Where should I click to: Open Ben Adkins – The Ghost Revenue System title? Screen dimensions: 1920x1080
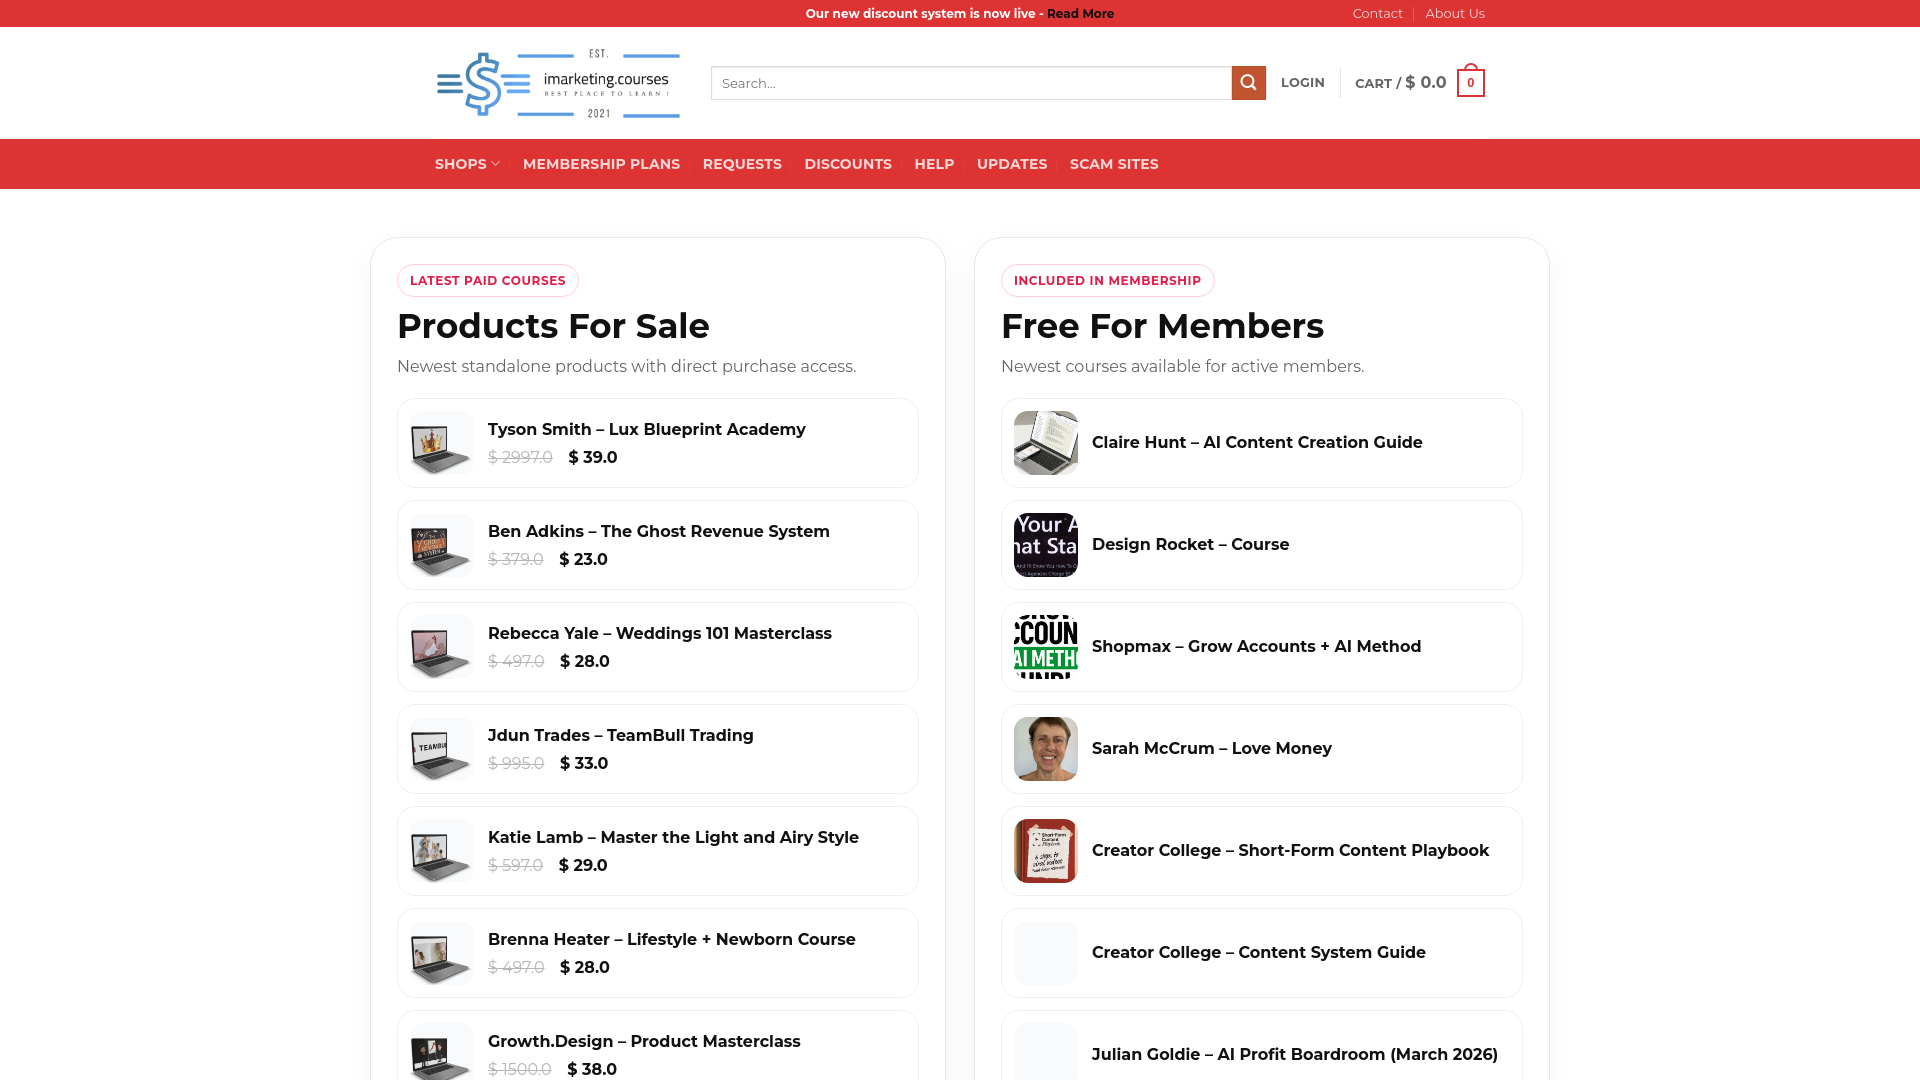point(659,531)
